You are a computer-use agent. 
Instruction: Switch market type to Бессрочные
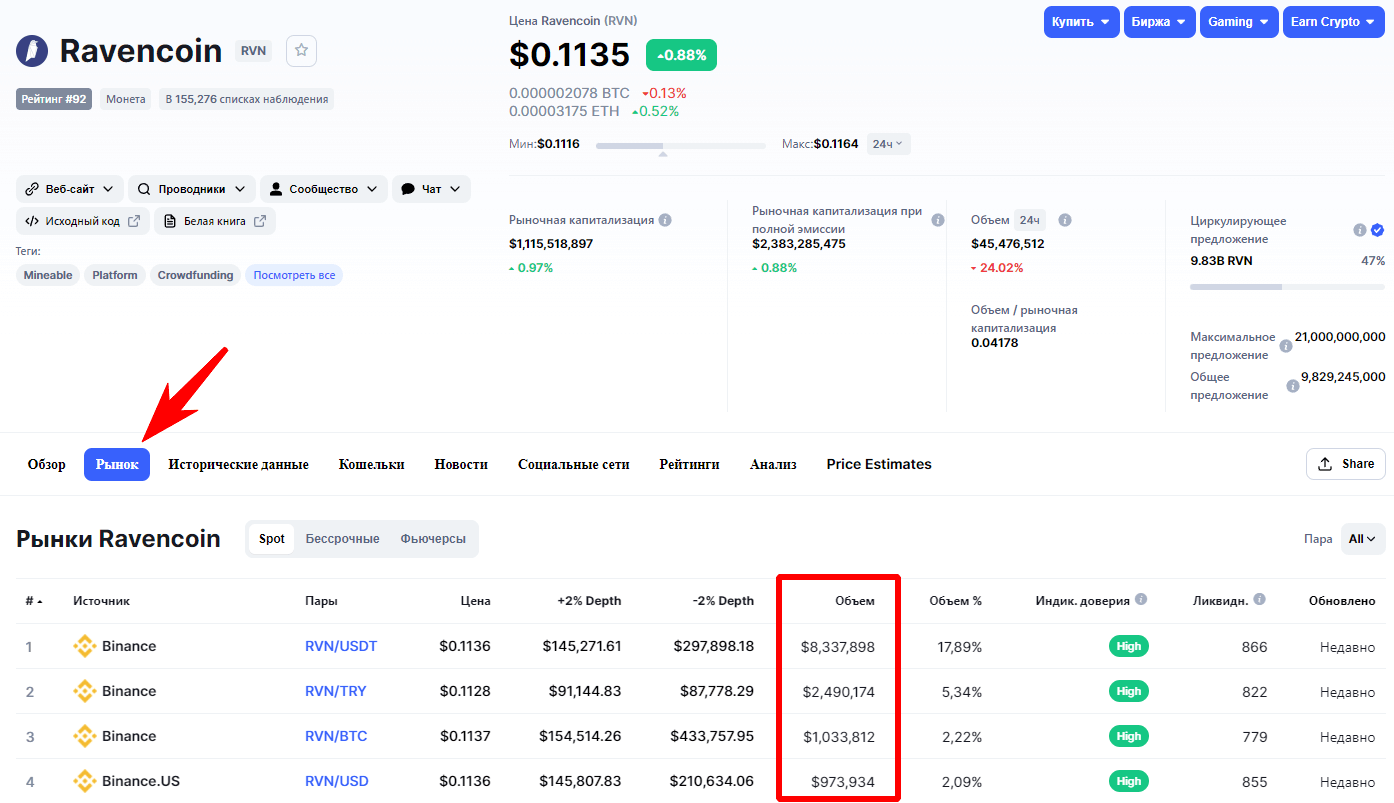coord(342,539)
